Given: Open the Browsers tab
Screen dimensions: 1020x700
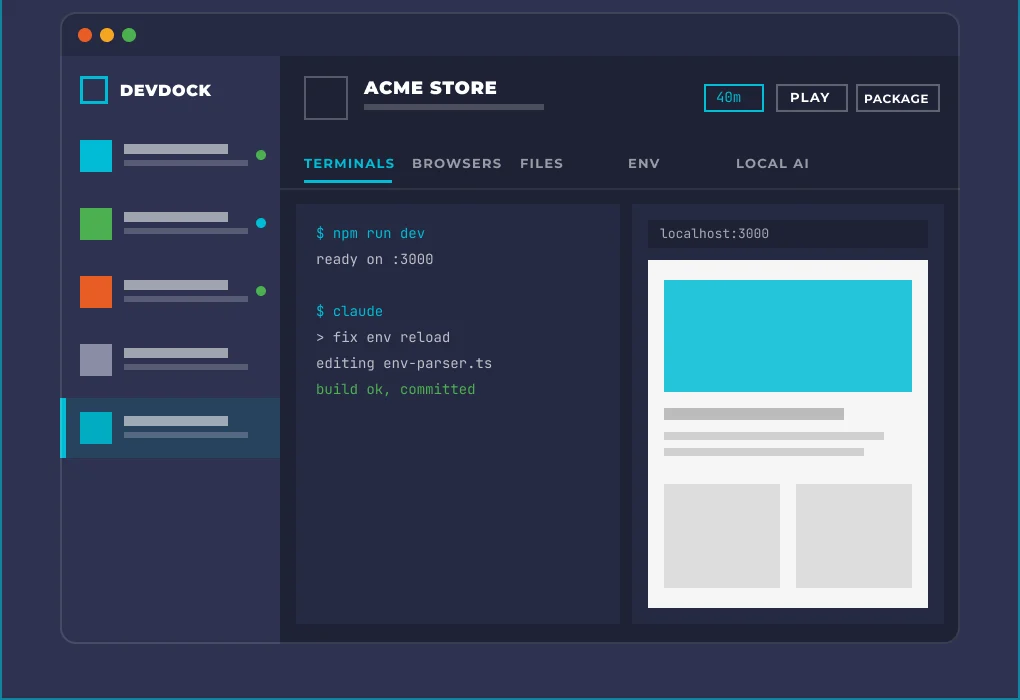Looking at the screenshot, I should coord(457,163).
